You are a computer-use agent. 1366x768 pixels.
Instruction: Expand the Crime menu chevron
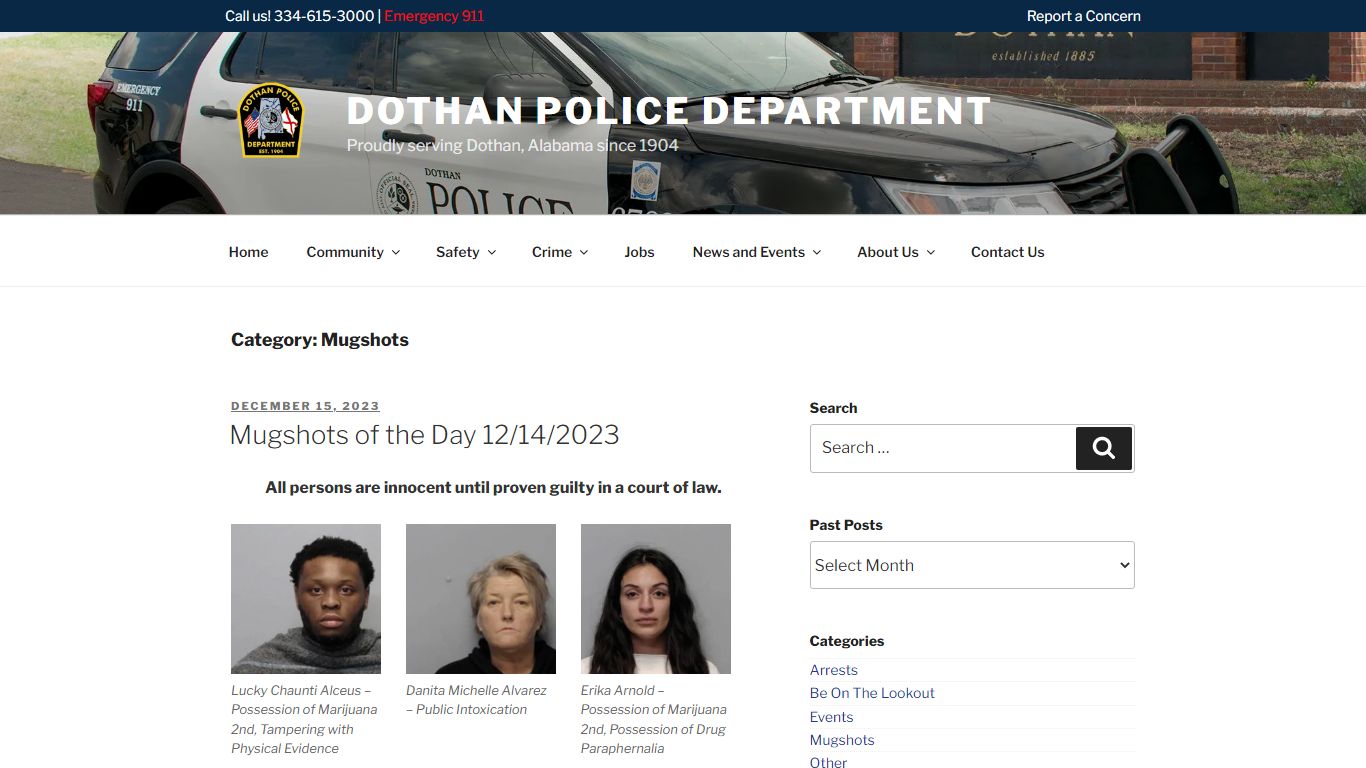tap(584, 253)
